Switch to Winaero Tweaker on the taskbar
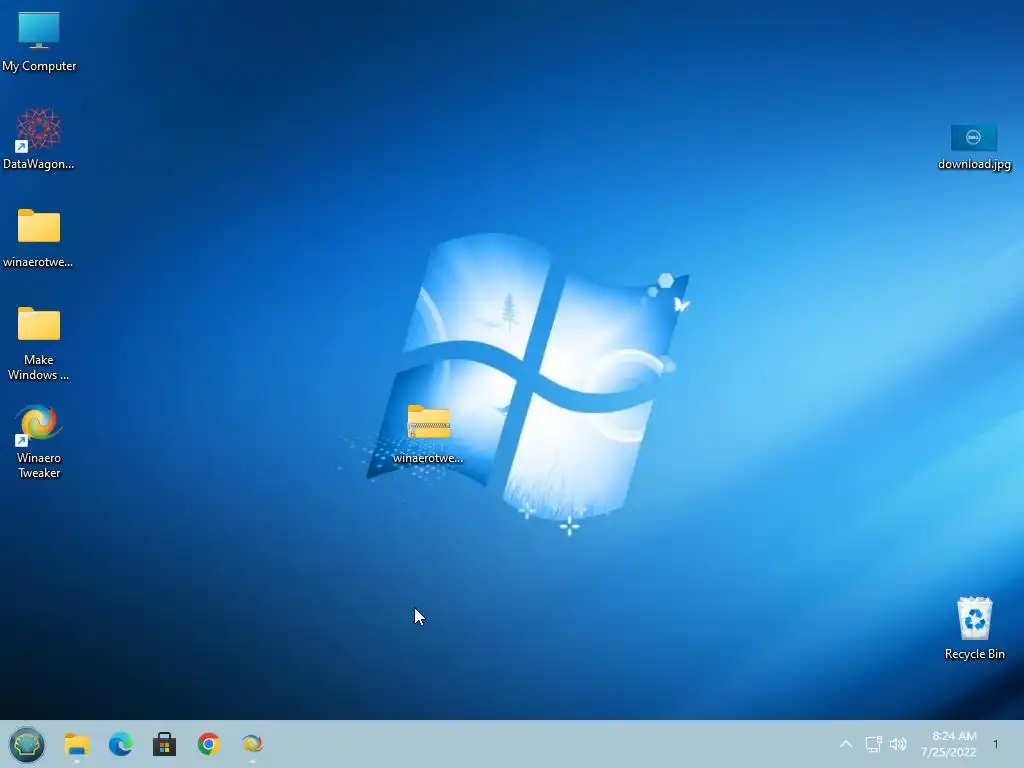The width and height of the screenshot is (1024, 768). (253, 744)
